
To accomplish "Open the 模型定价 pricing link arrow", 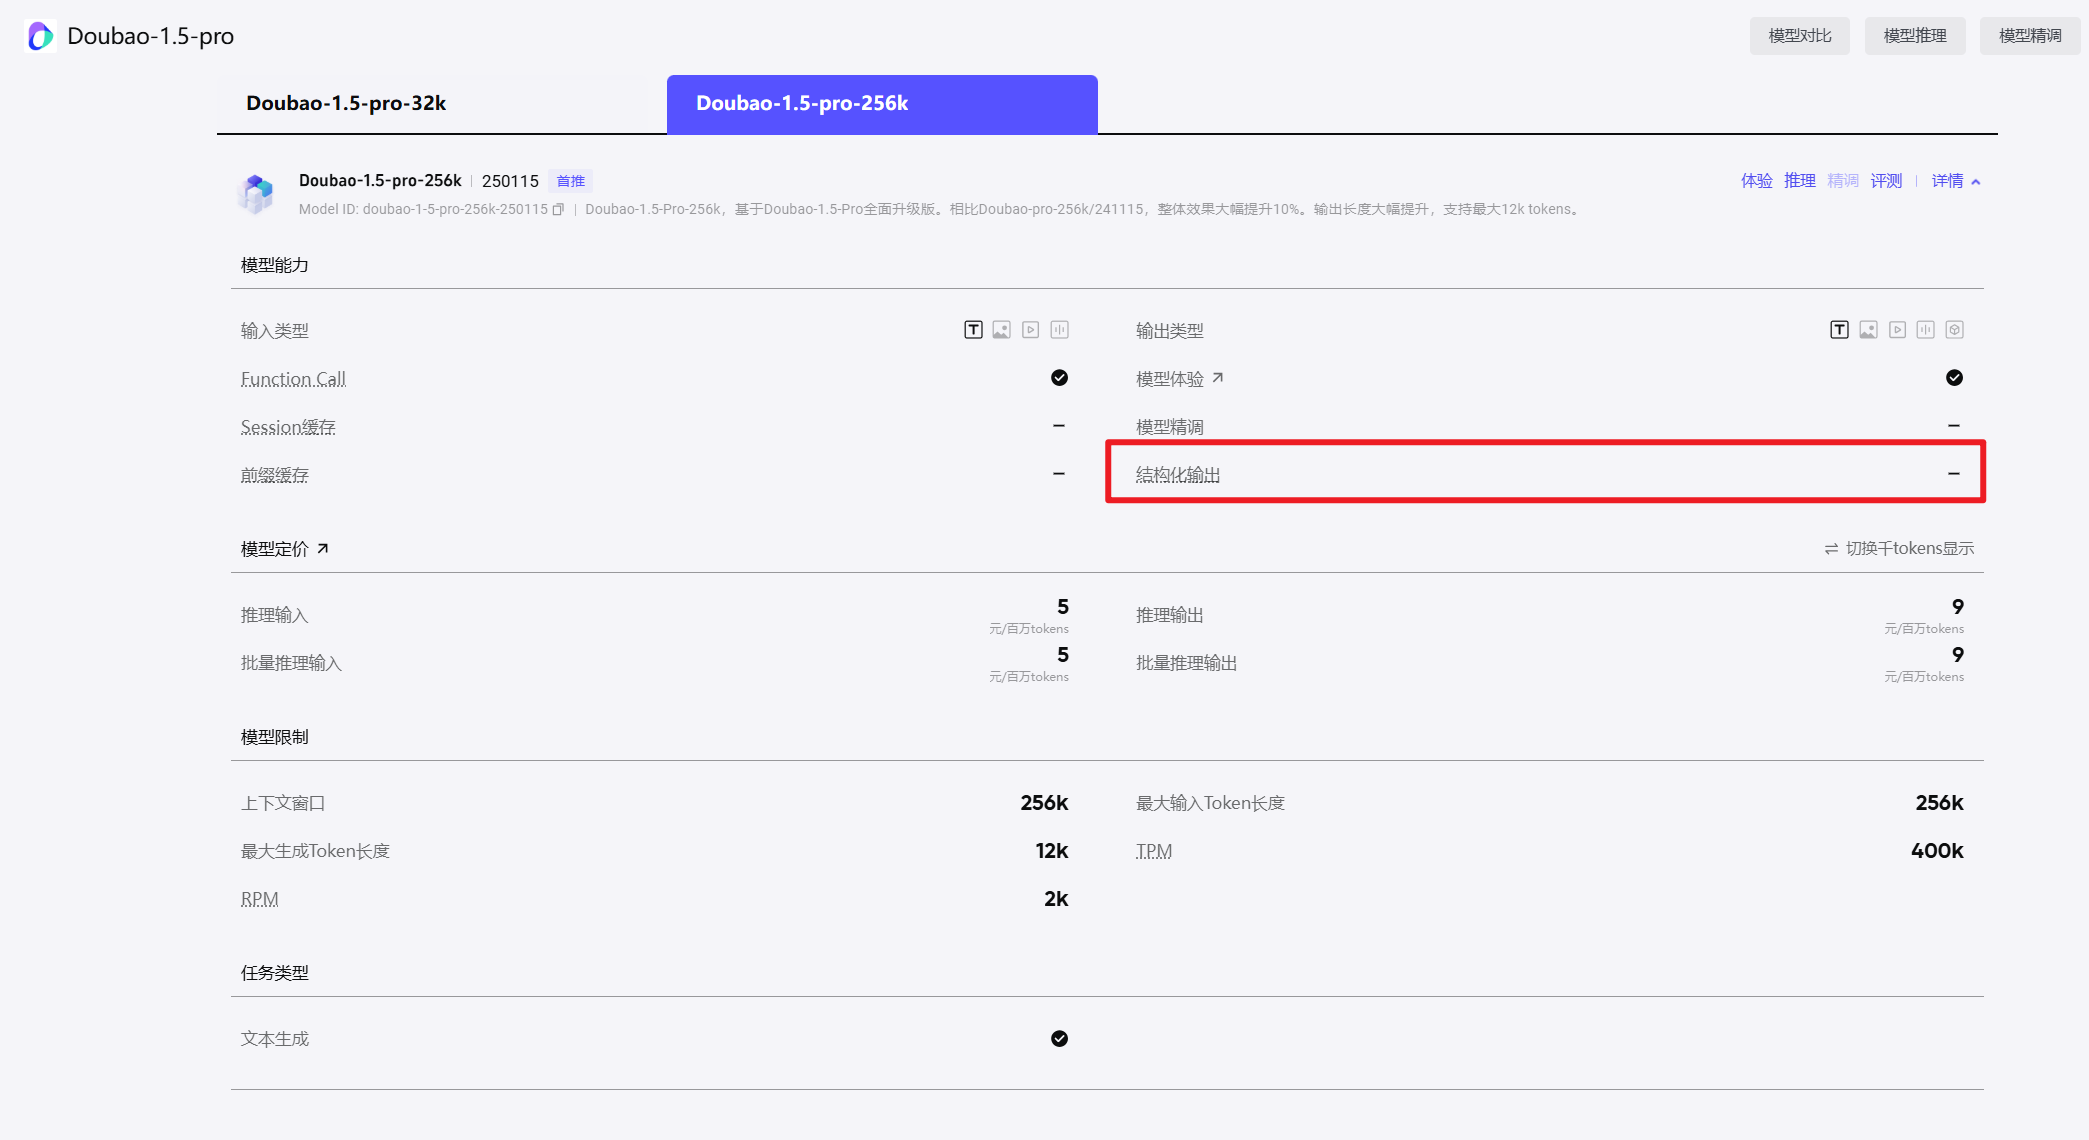I will click(x=322, y=549).
